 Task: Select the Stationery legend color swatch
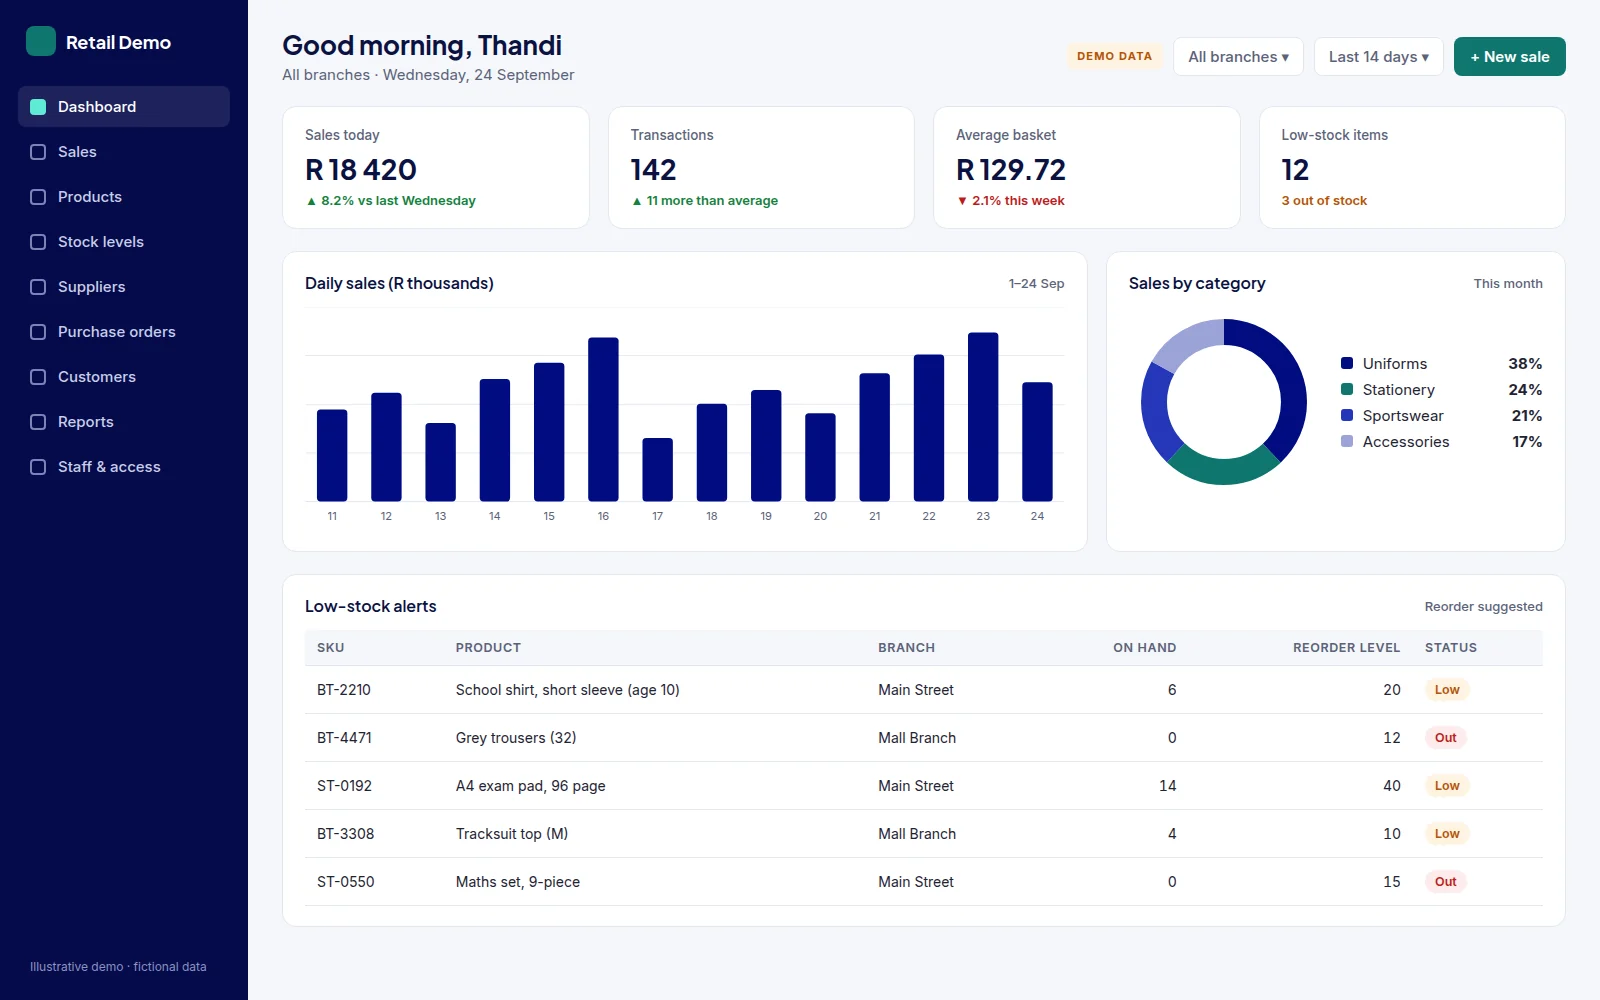[1347, 389]
